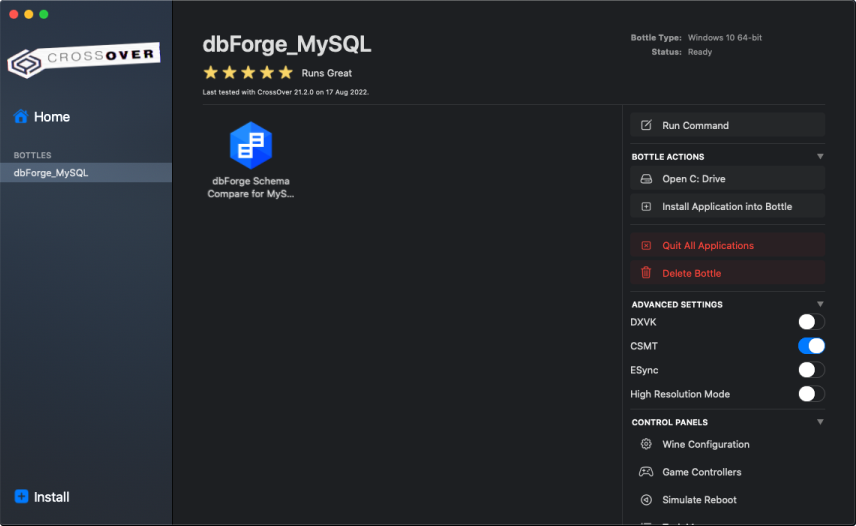Screen dimensions: 856x526
Task: Click the CrossOver logo
Action: tap(84, 59)
